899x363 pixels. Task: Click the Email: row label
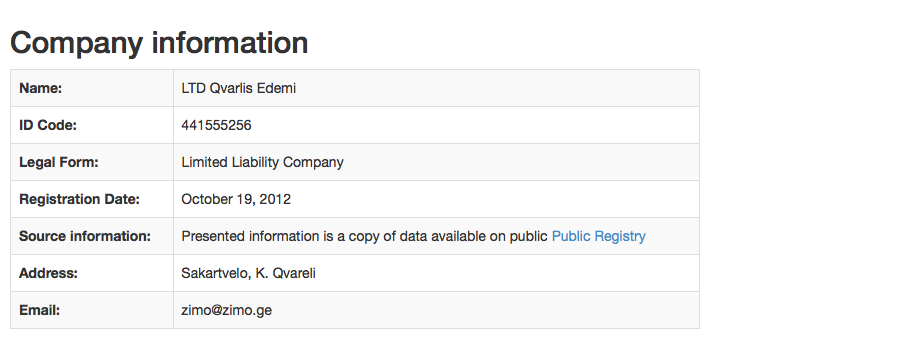[40, 310]
